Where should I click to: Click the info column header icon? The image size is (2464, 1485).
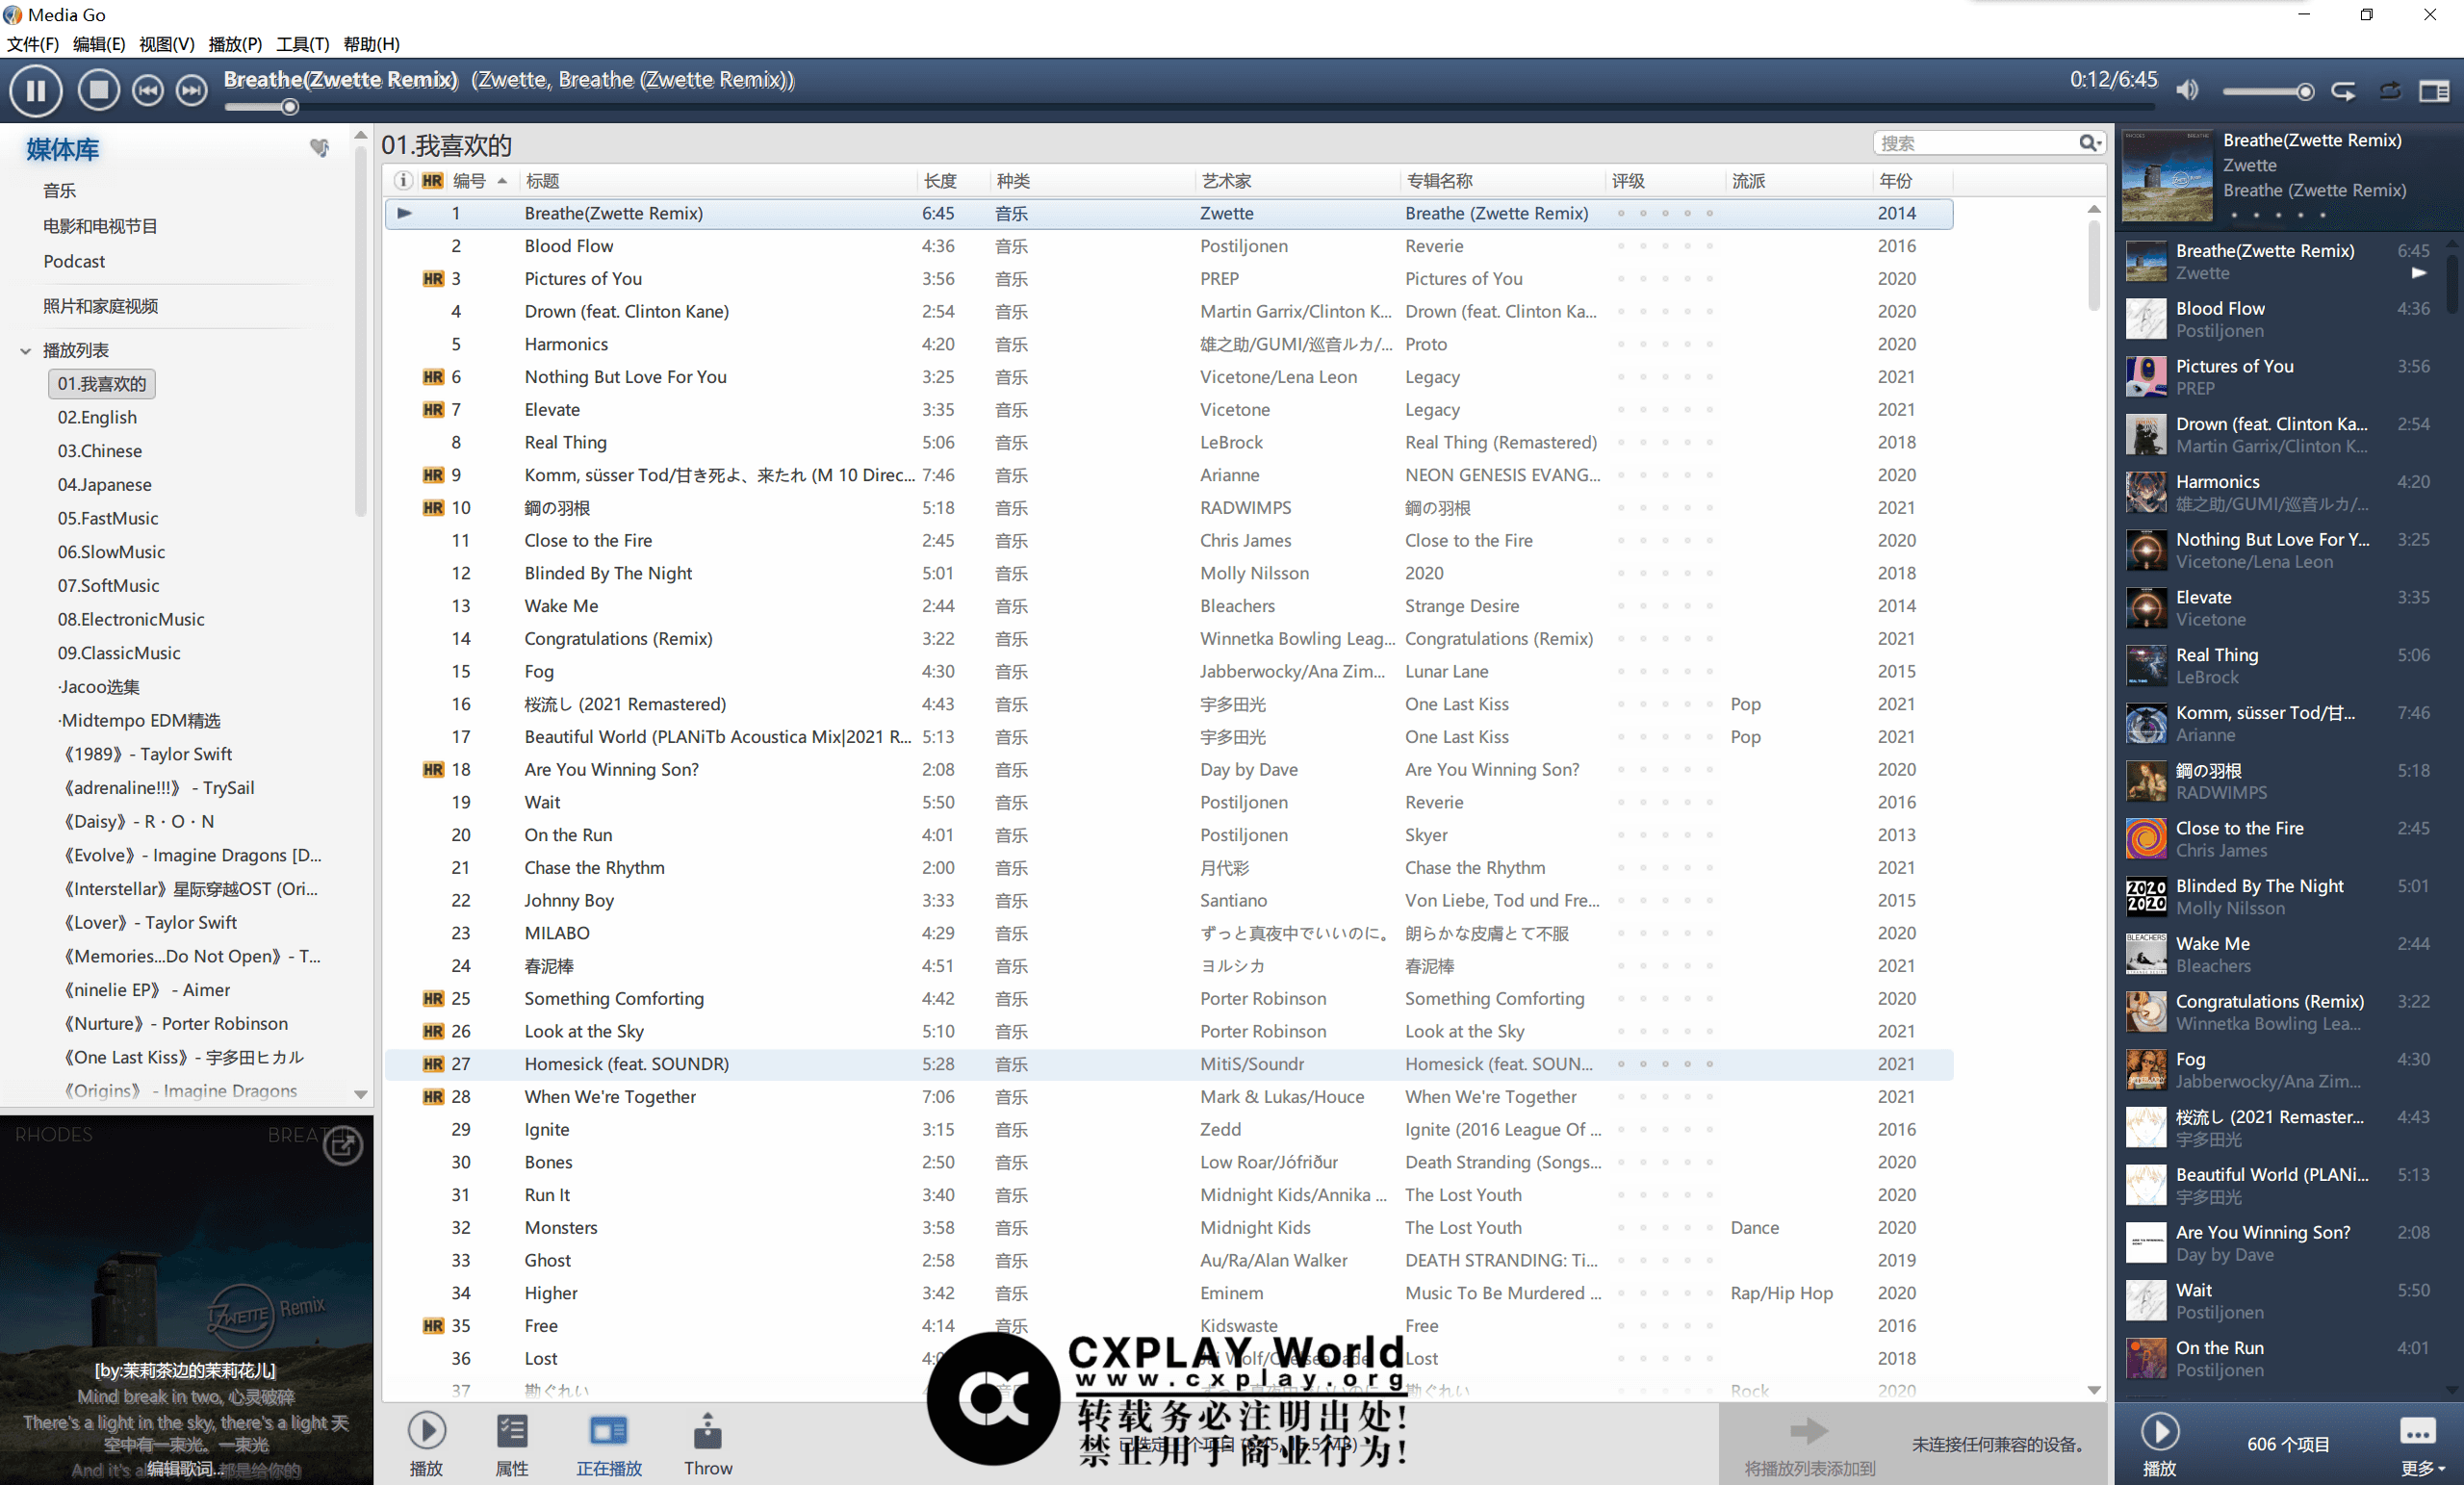402,181
